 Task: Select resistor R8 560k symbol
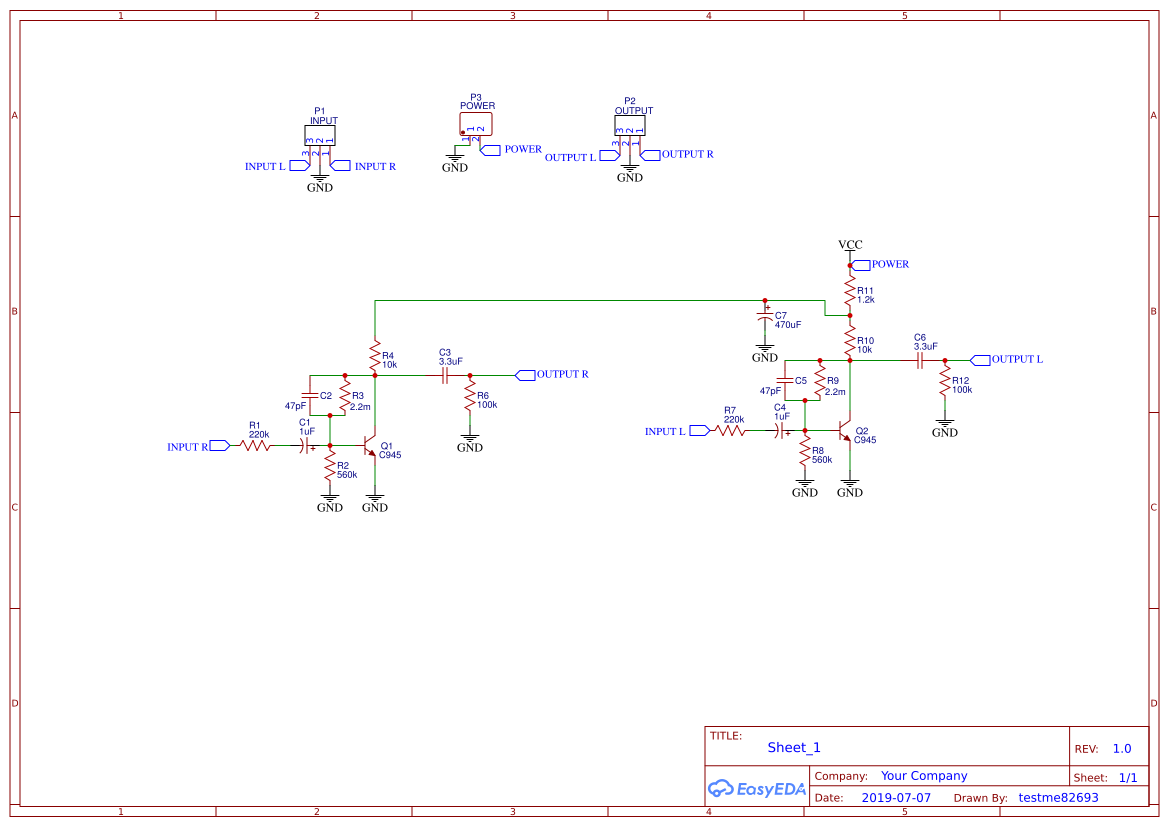(805, 450)
